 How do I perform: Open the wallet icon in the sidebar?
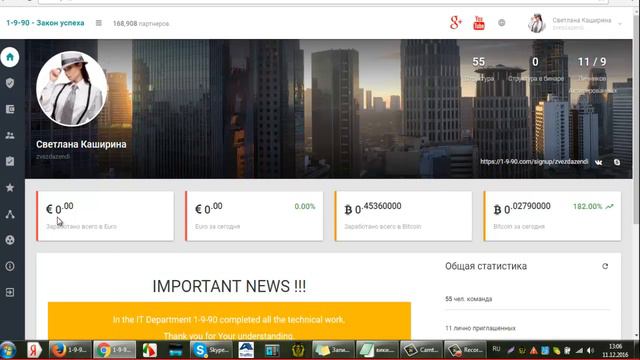click(x=10, y=109)
